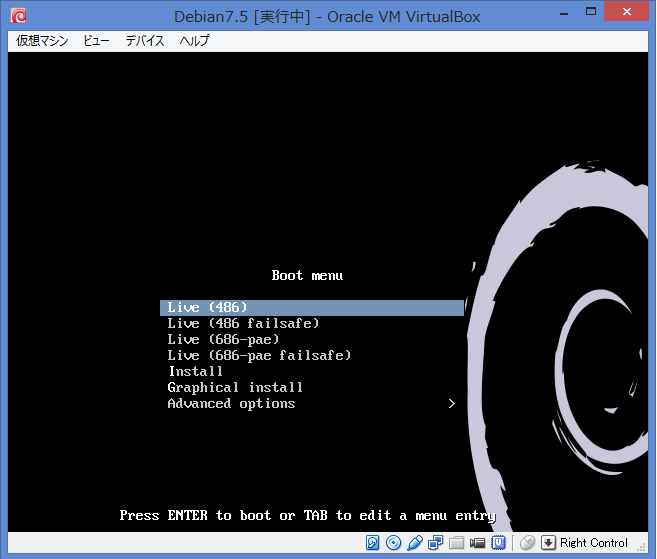Click the USB devices status icon
Viewport: 657px width, 559px height.
[415, 543]
